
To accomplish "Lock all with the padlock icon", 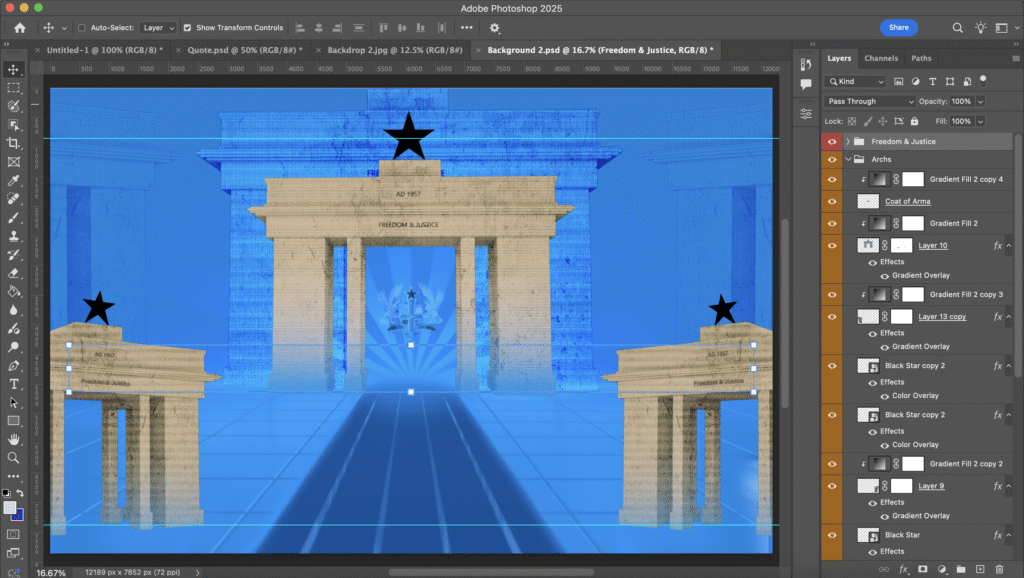I will pos(914,121).
